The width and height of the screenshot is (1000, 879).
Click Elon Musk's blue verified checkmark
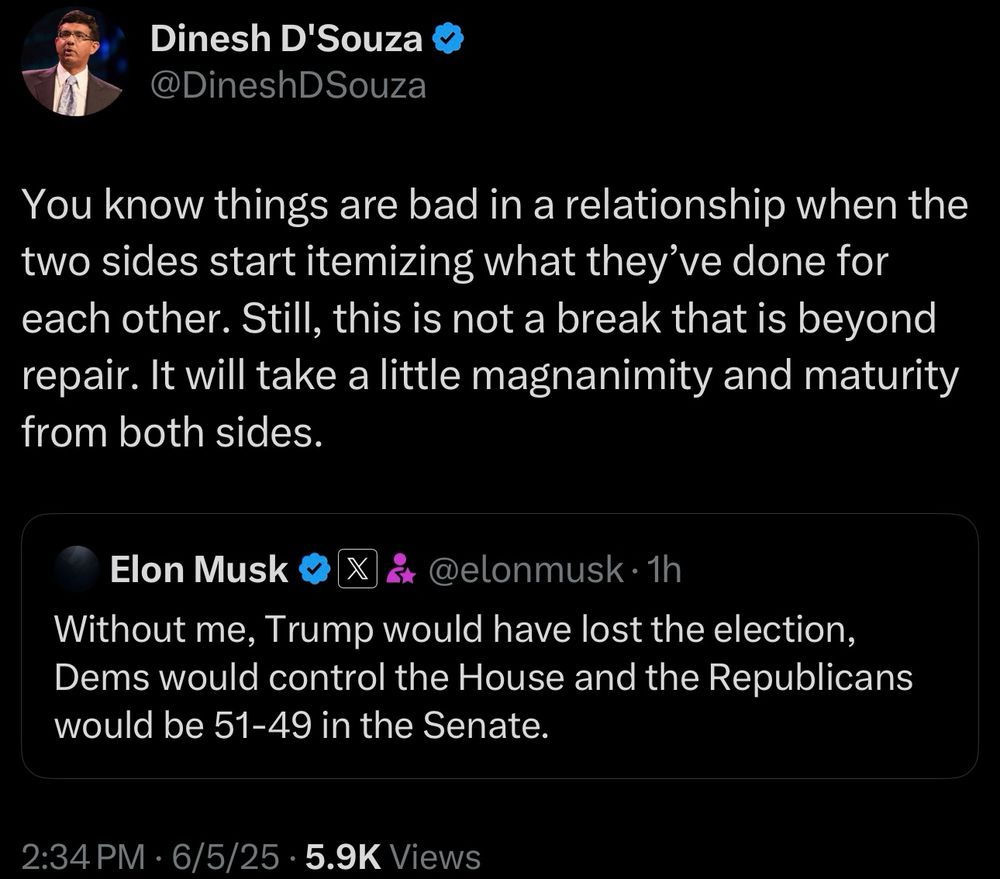tap(315, 569)
